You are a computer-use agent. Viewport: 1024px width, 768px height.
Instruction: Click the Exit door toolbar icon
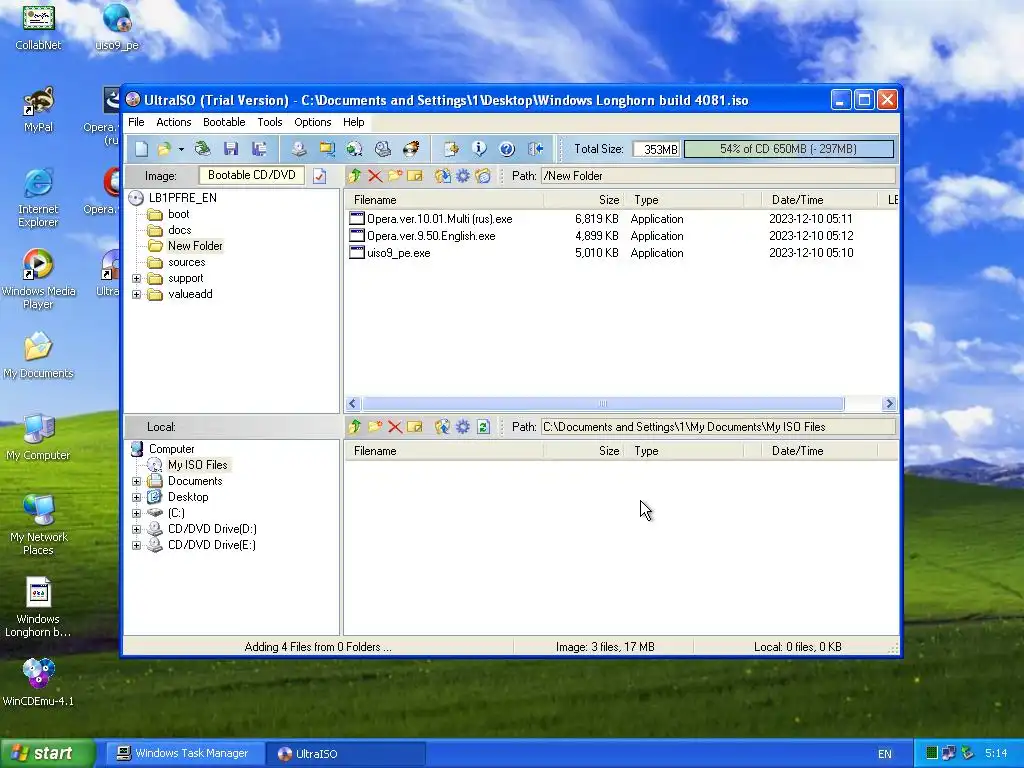(536, 149)
